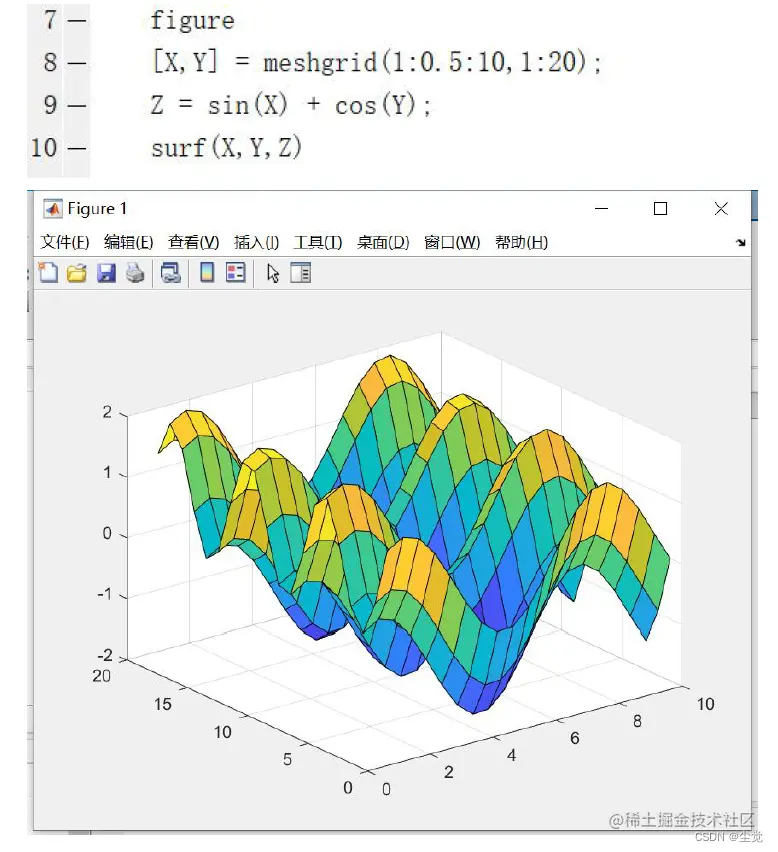This screenshot has width=778, height=852.
Task: Minimize the Figure 1 window
Action: [x=601, y=209]
